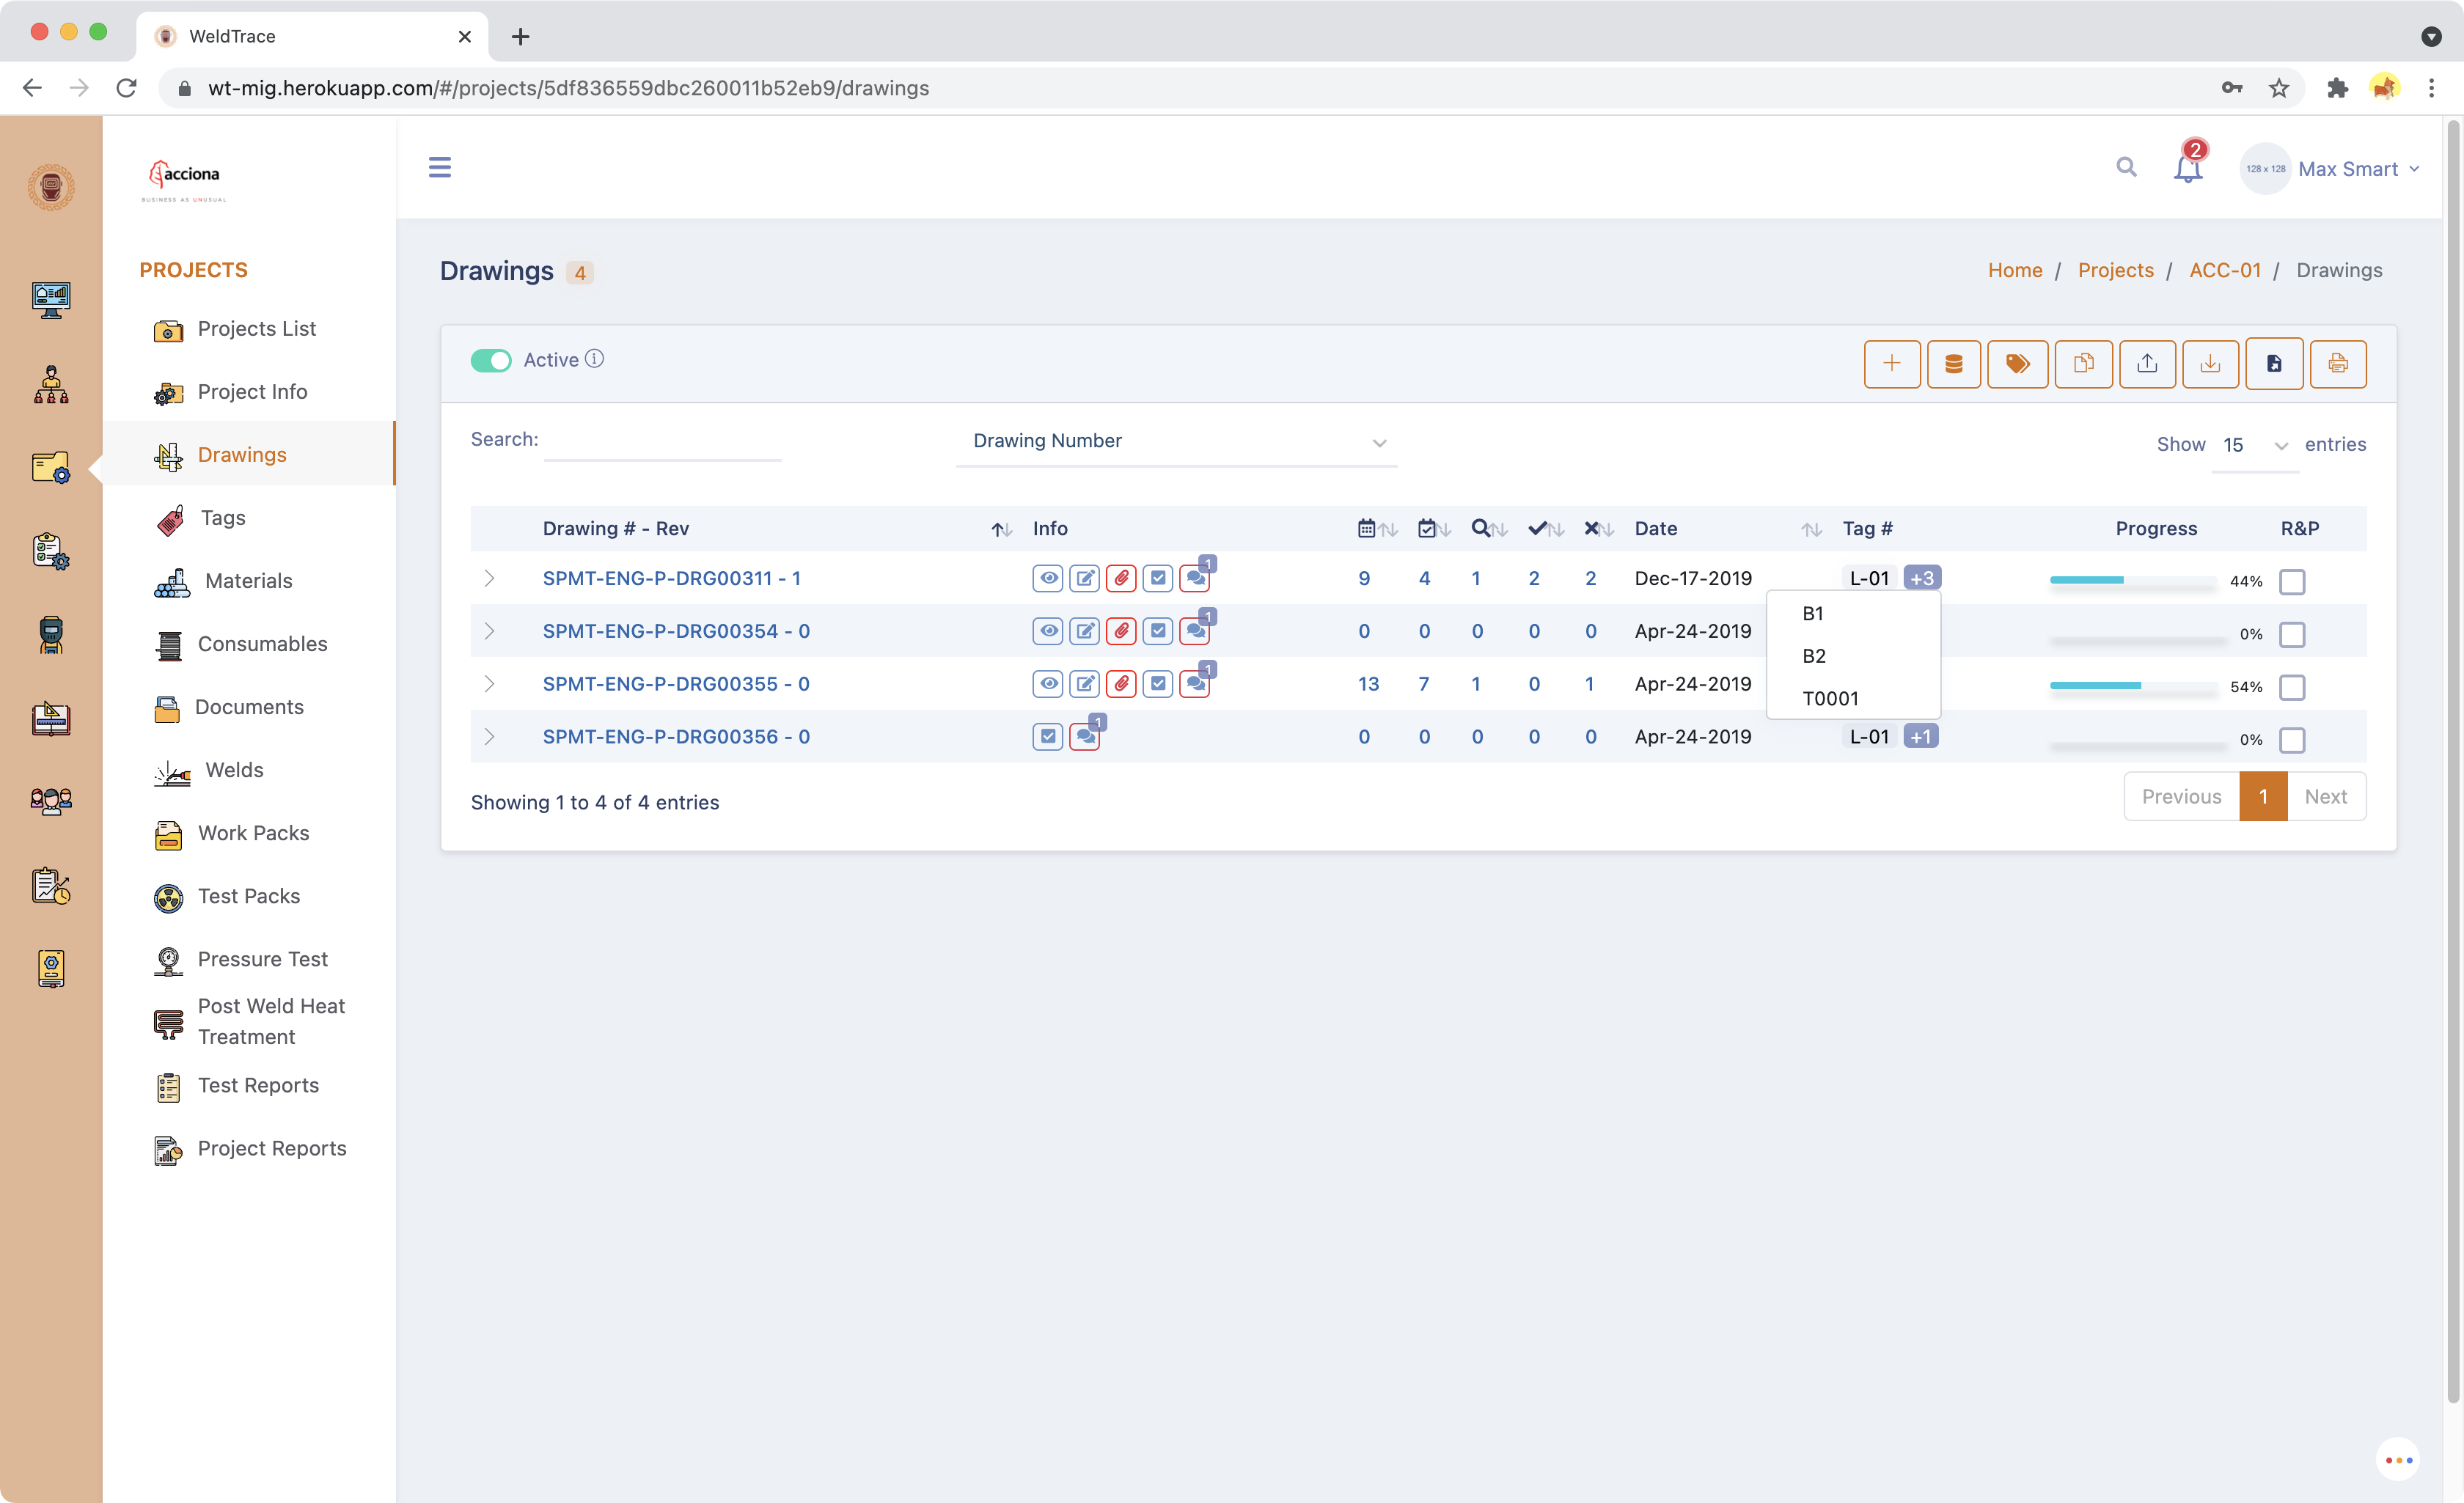Expand row SPMT-ENG-P-DRG00356 - 0

pos(489,737)
